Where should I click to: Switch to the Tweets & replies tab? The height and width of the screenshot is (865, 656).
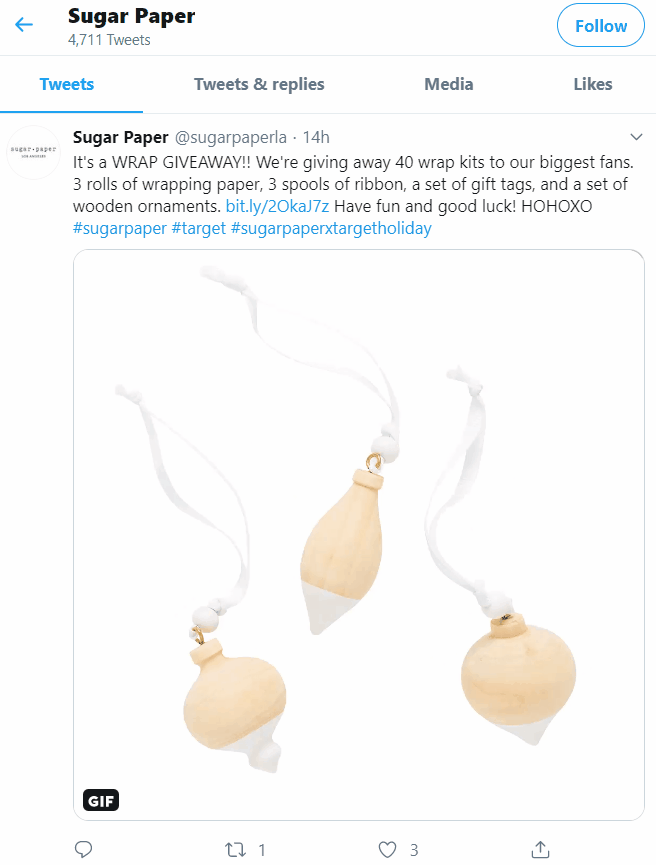tap(259, 84)
